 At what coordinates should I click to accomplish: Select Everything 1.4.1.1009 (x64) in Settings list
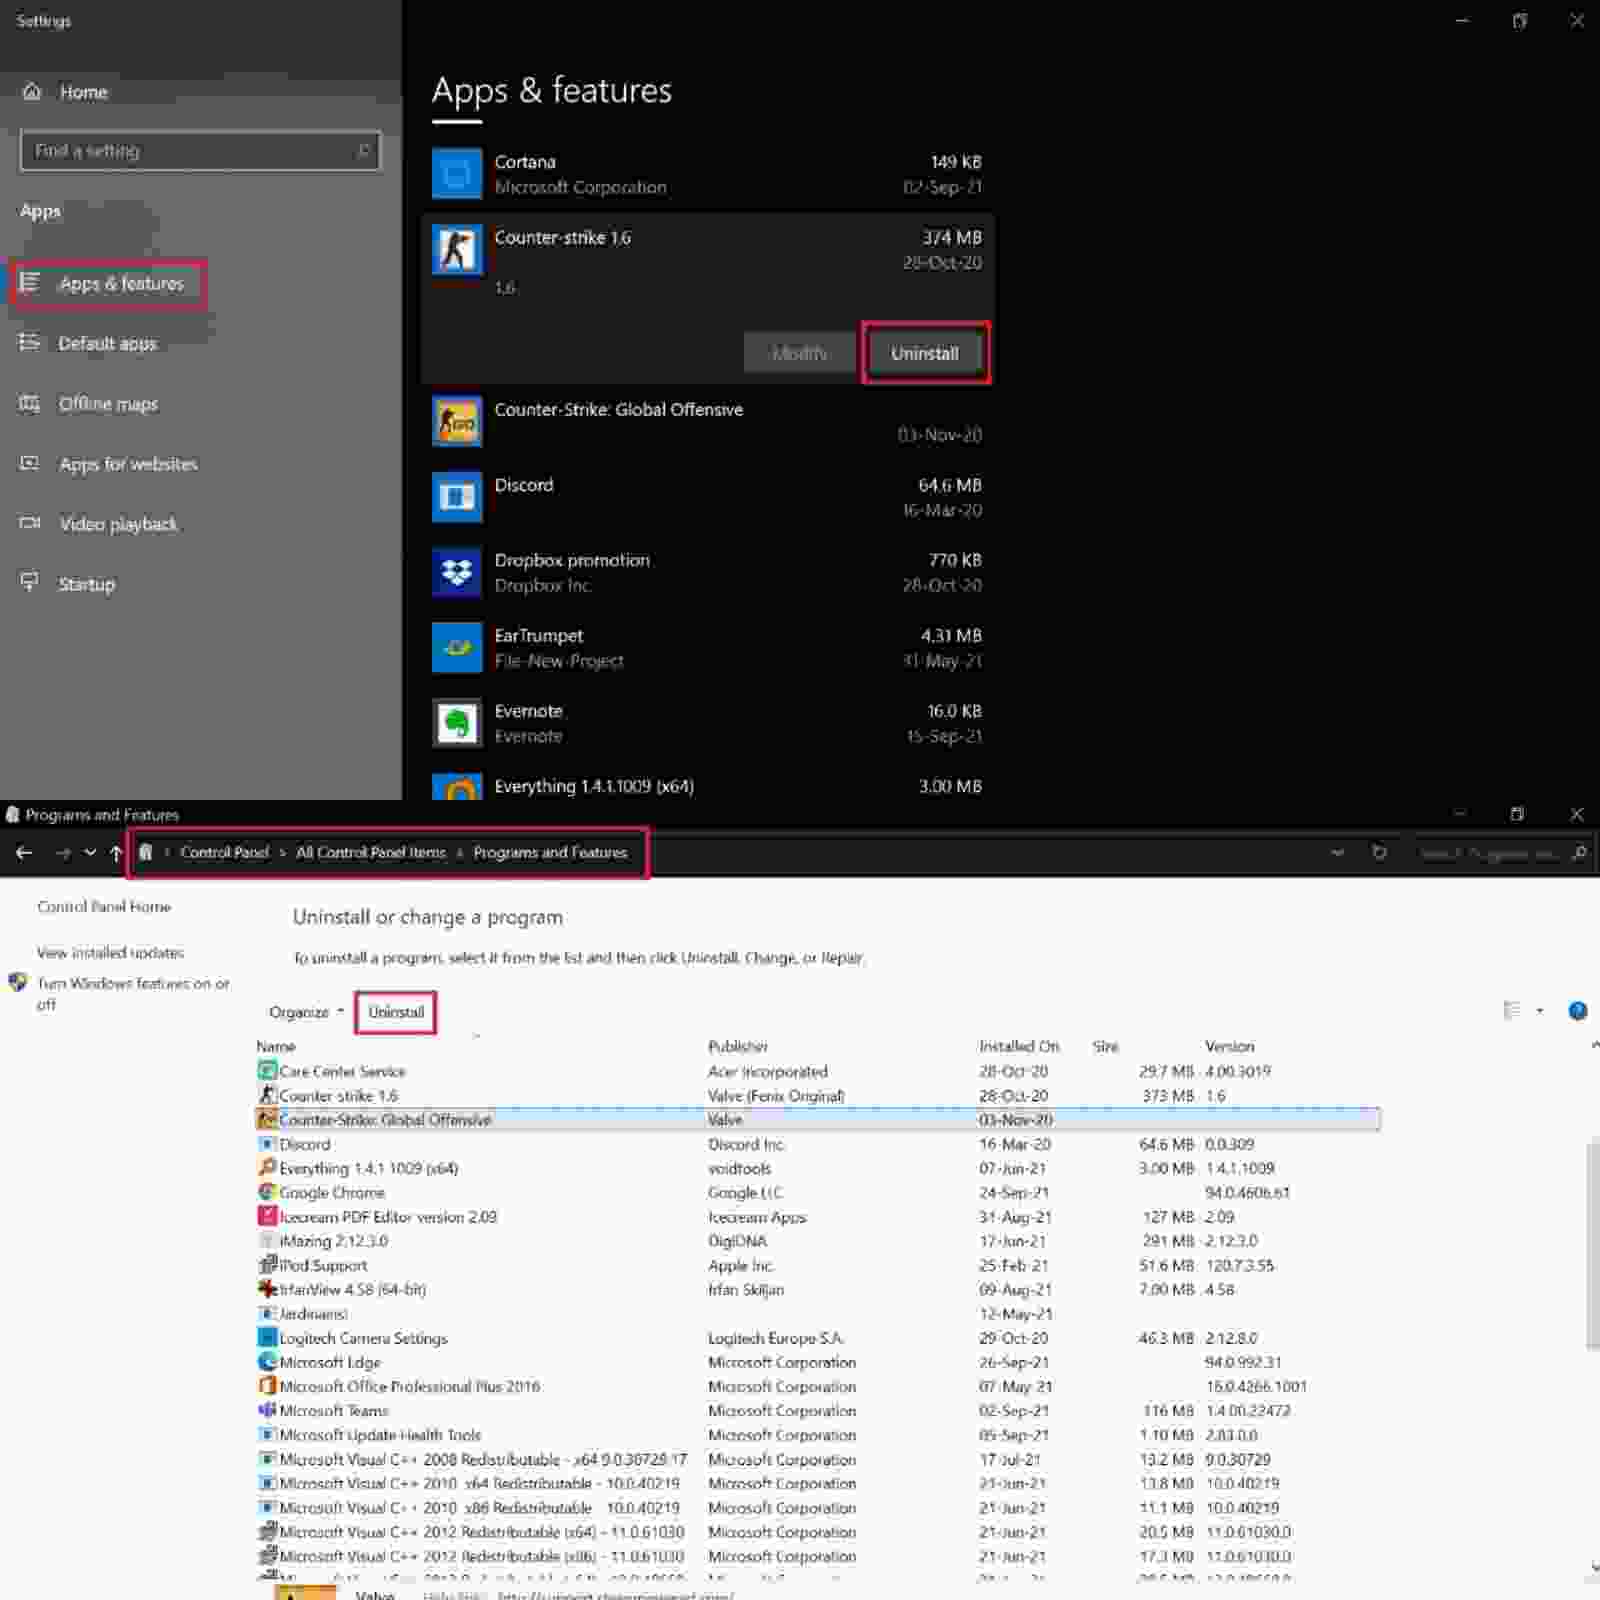point(708,787)
